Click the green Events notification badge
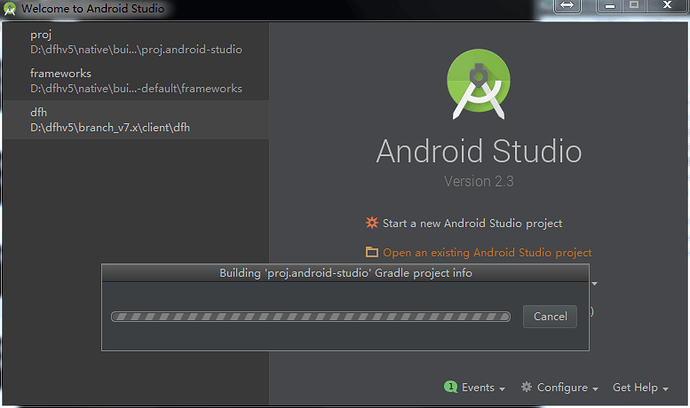The width and height of the screenshot is (690, 408). 451,386
